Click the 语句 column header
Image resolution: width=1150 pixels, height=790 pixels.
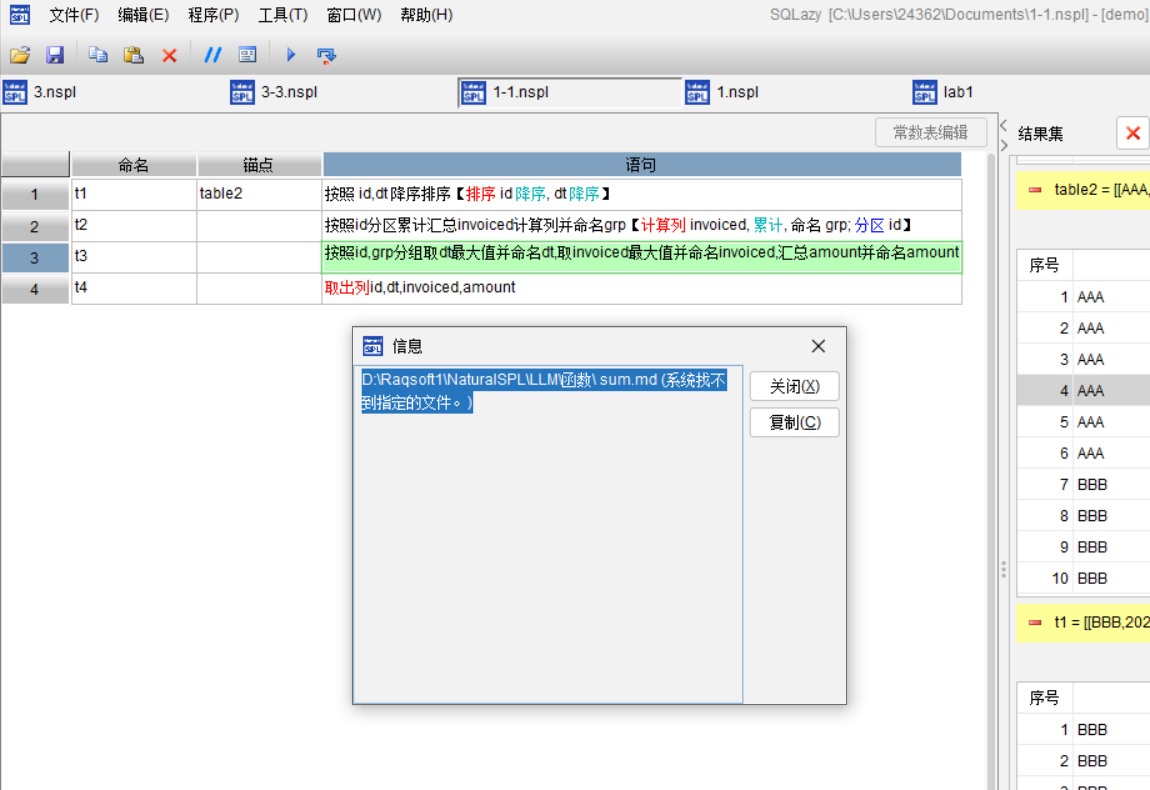pos(642,165)
